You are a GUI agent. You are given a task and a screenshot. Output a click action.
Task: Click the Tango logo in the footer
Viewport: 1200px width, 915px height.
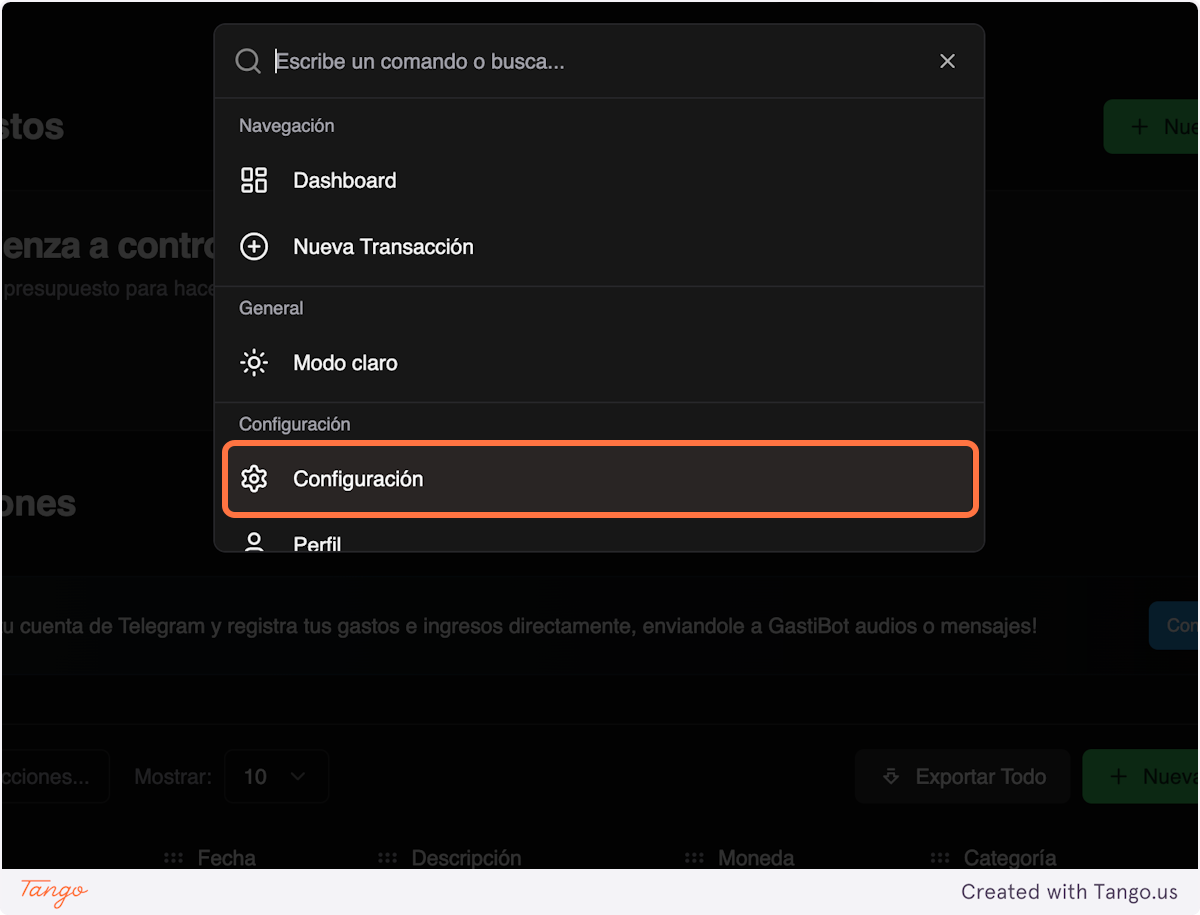pos(54,892)
